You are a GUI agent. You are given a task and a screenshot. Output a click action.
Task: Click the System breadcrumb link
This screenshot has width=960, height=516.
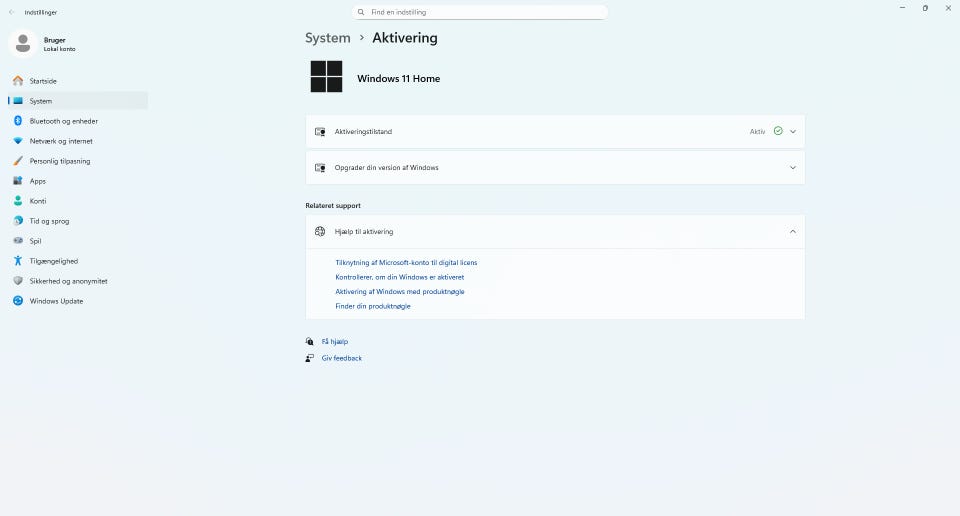[328, 38]
